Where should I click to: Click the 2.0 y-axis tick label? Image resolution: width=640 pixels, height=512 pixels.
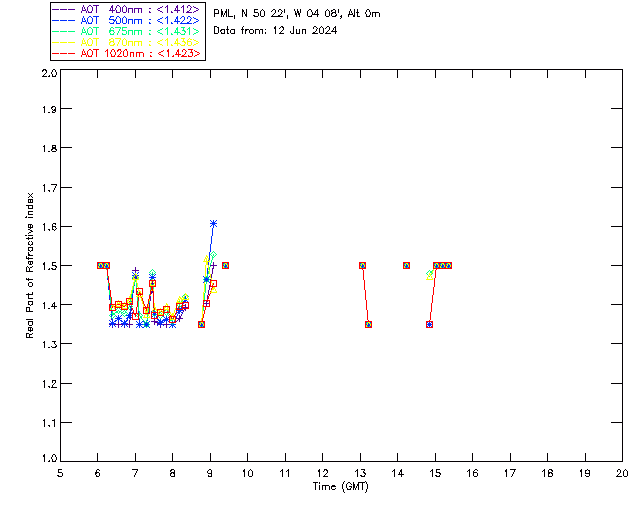[49, 73]
